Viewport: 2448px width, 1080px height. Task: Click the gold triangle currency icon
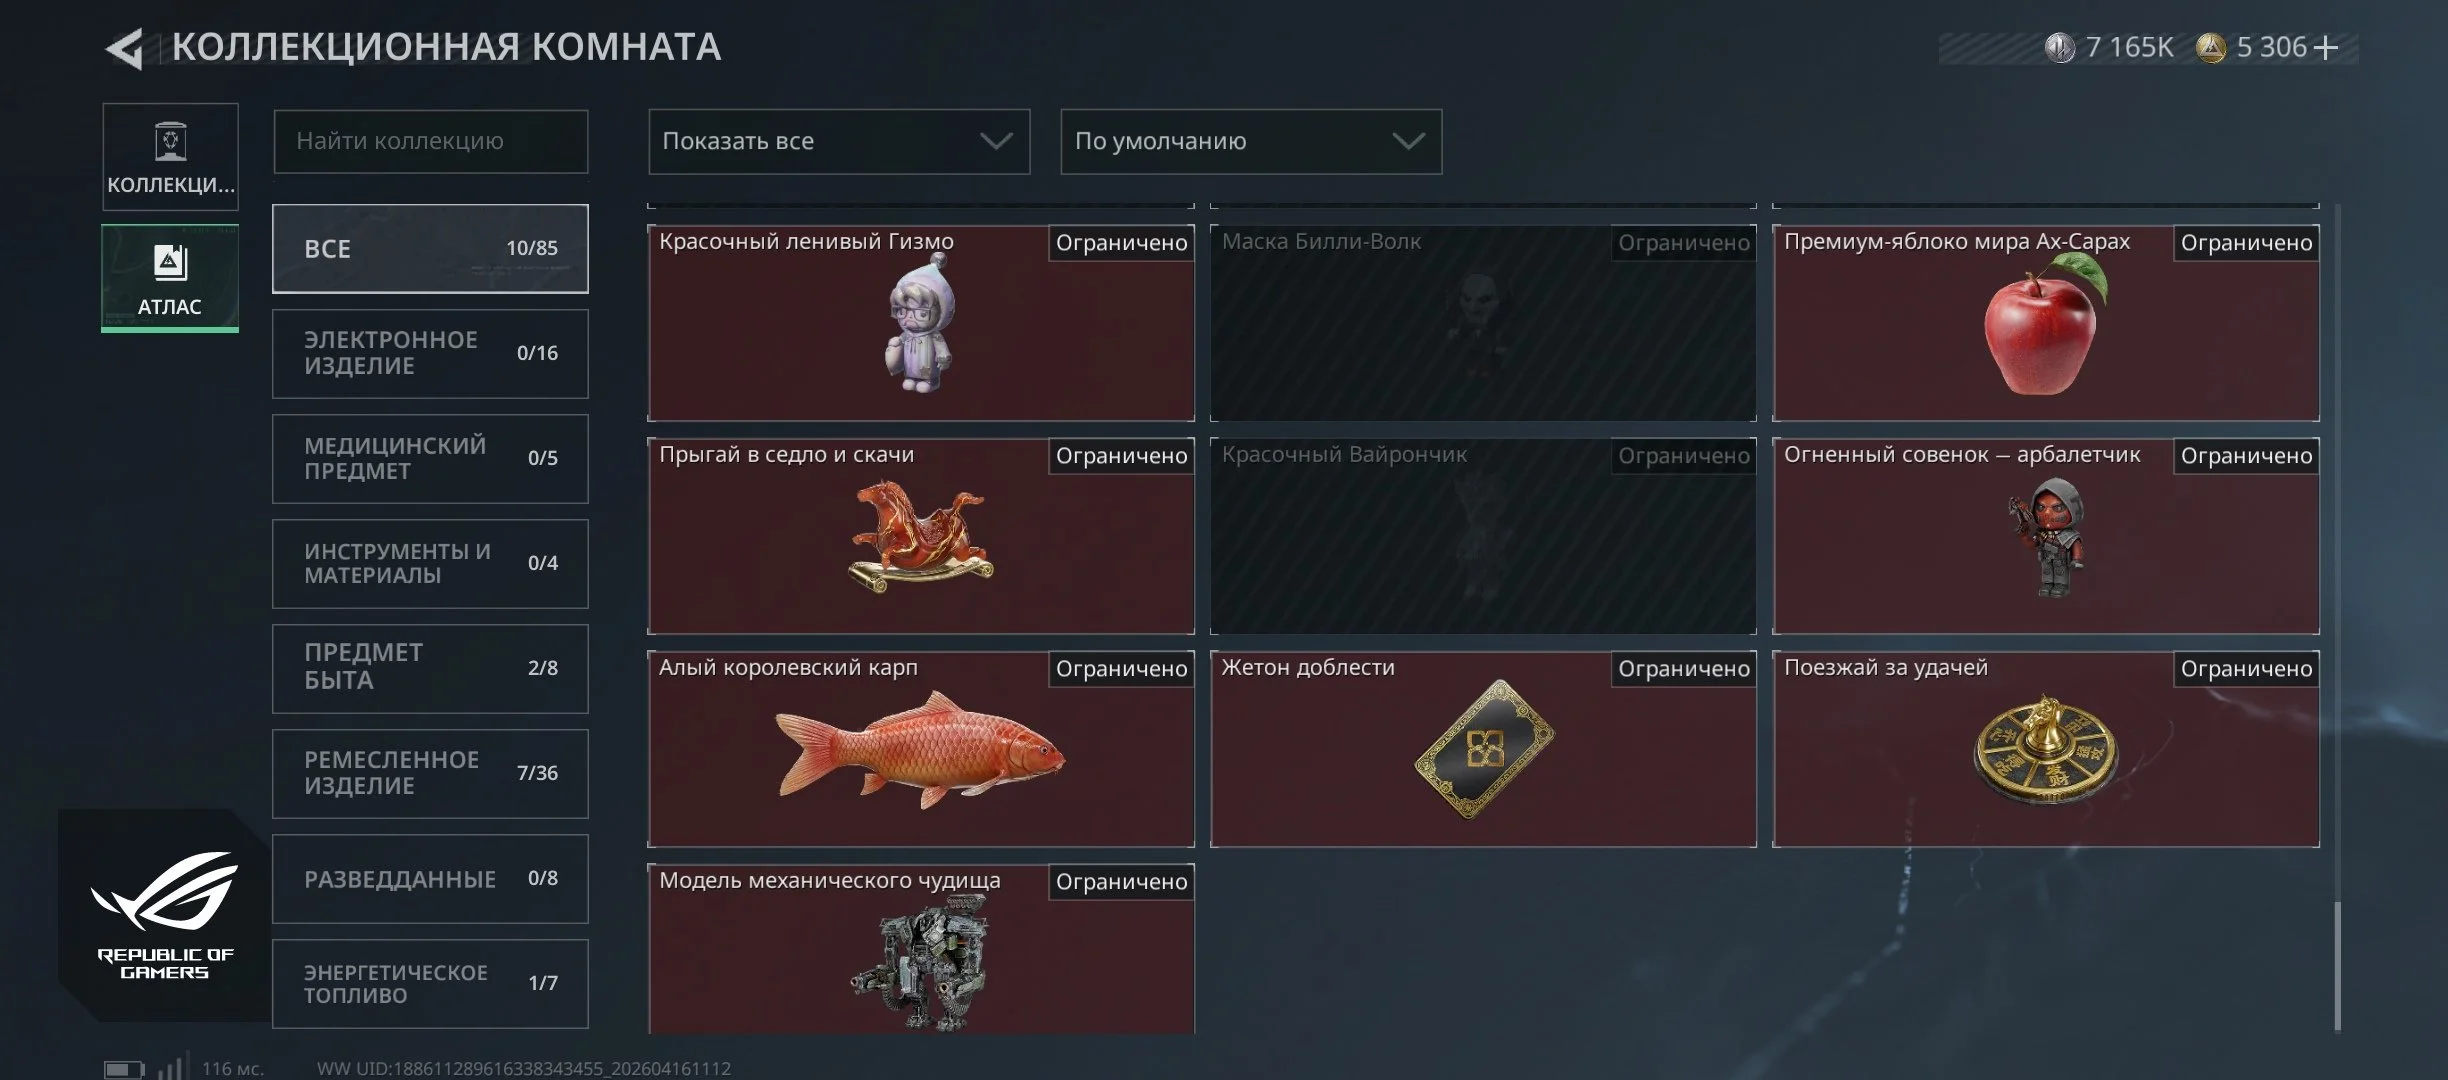pyautogui.click(x=2210, y=47)
